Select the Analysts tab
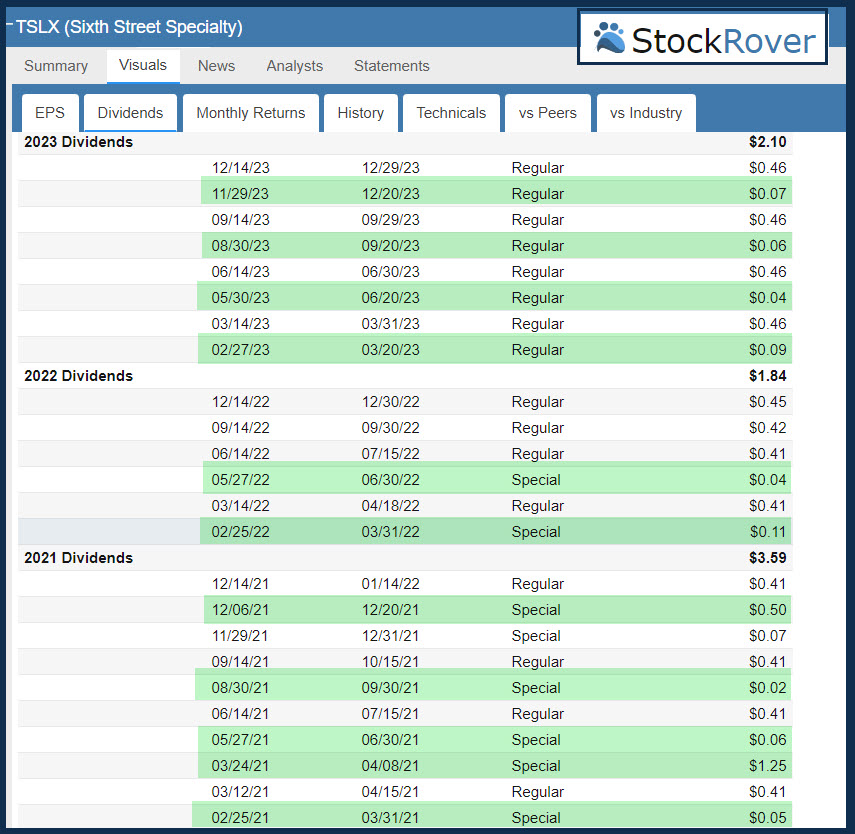This screenshot has height=834, width=855. [x=294, y=66]
